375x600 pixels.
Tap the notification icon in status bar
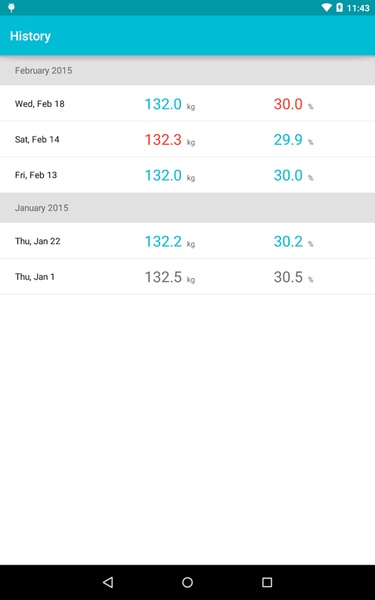click(x=11, y=8)
